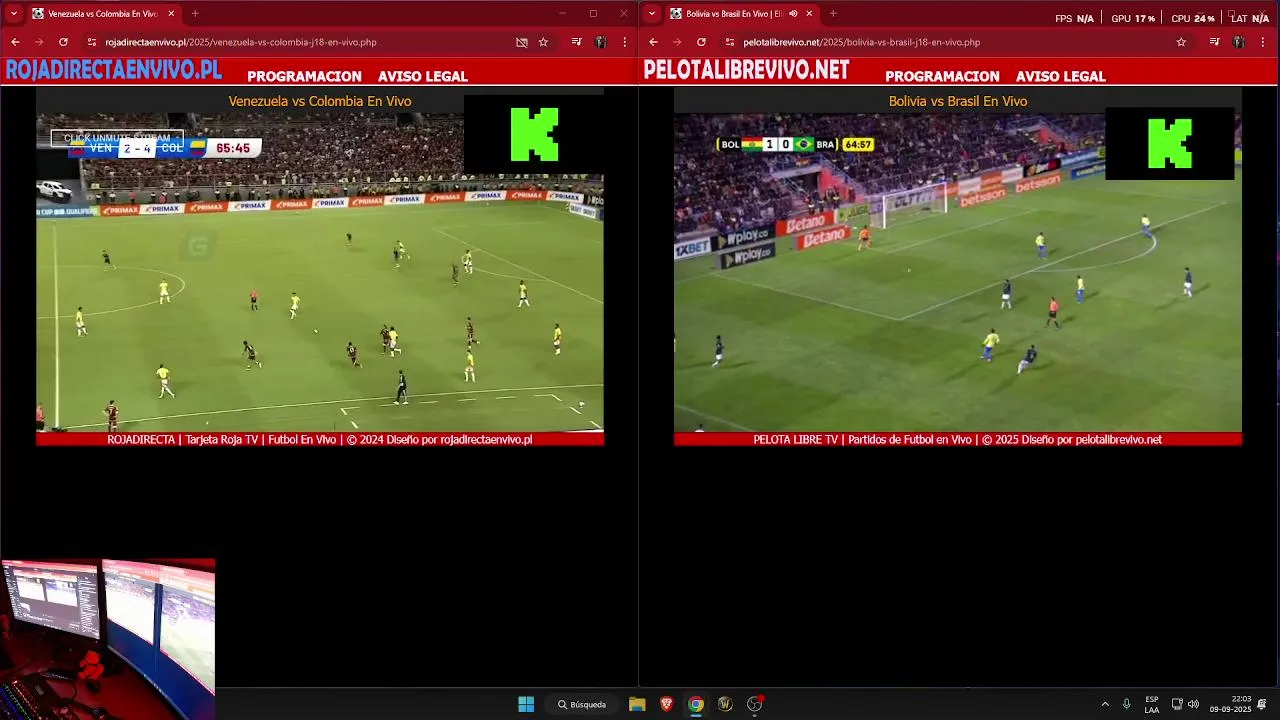This screenshot has height=720, width=1280.
Task: Select the Venezuela vs Colombia En Vivo tab
Action: tap(103, 14)
